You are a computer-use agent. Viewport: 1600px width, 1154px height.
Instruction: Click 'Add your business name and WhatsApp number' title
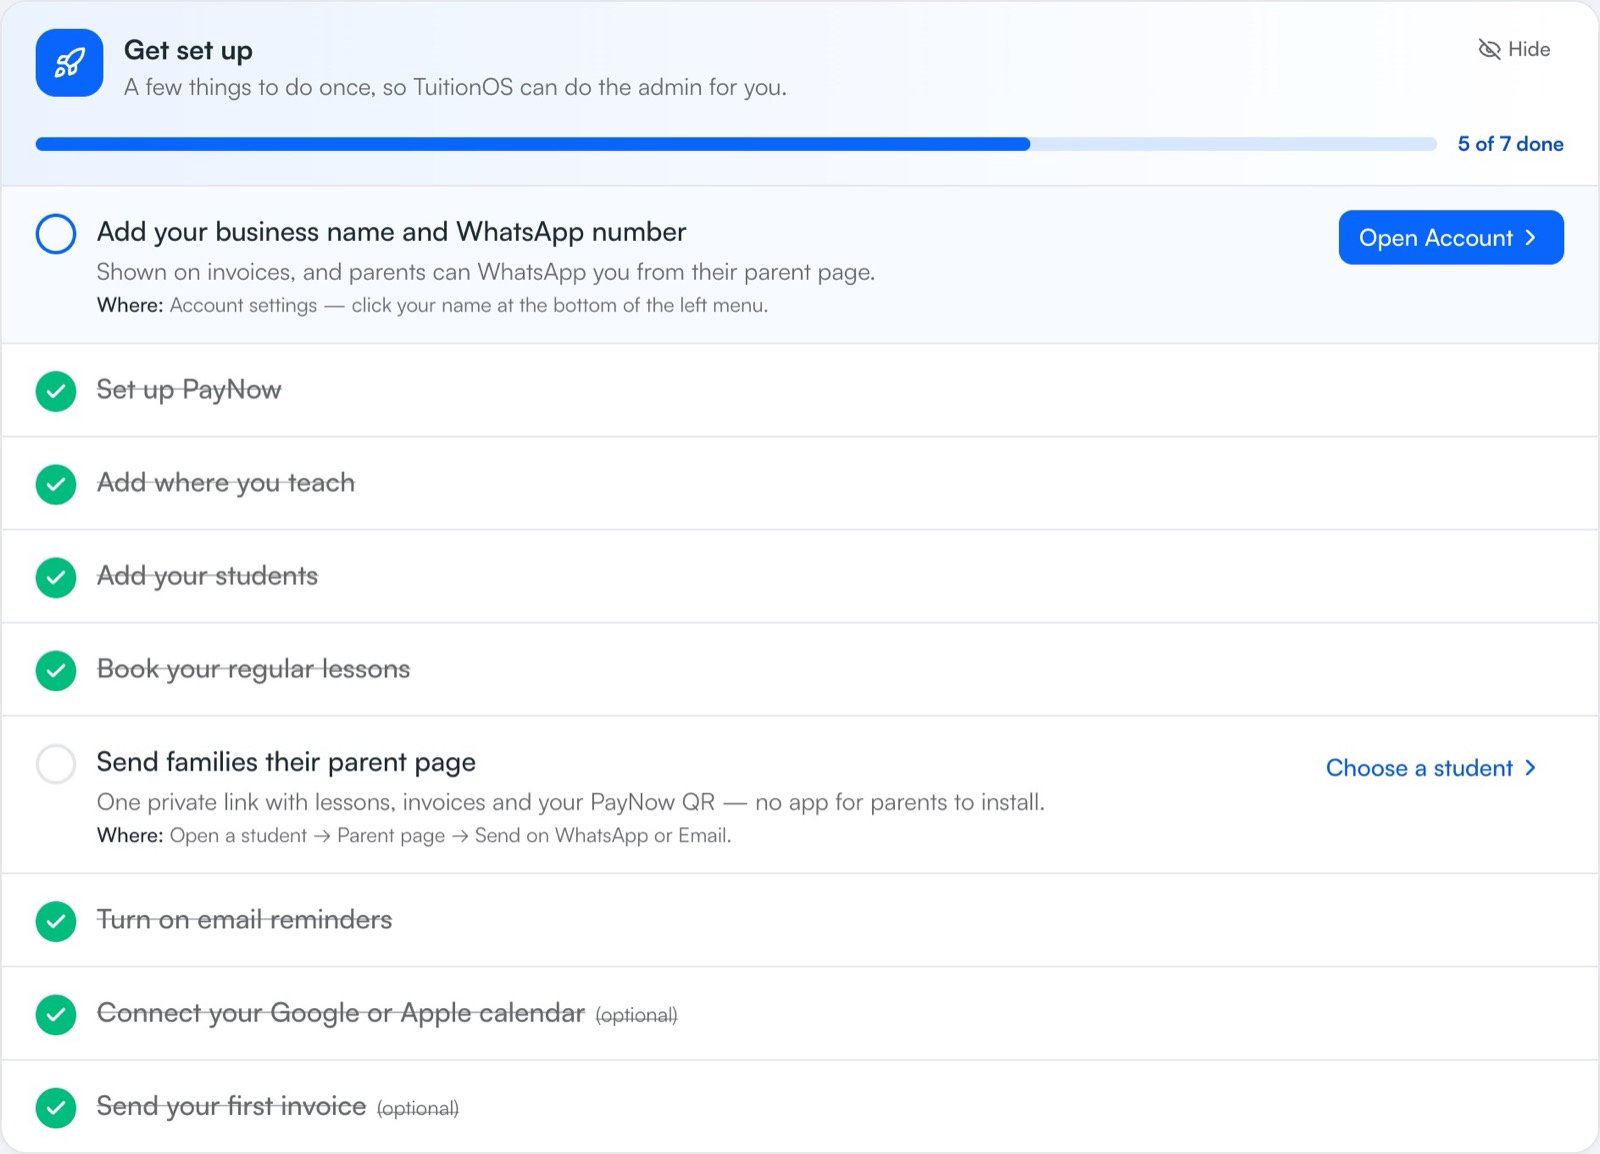click(x=391, y=232)
